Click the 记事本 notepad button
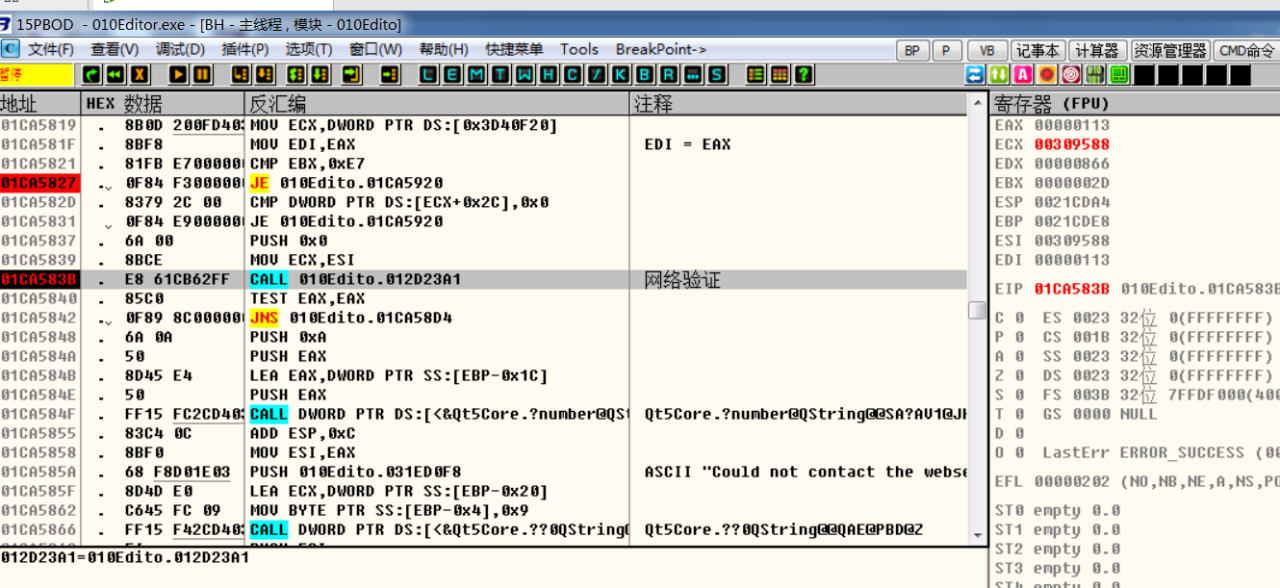This screenshot has height=588, width=1280. pos(1037,50)
